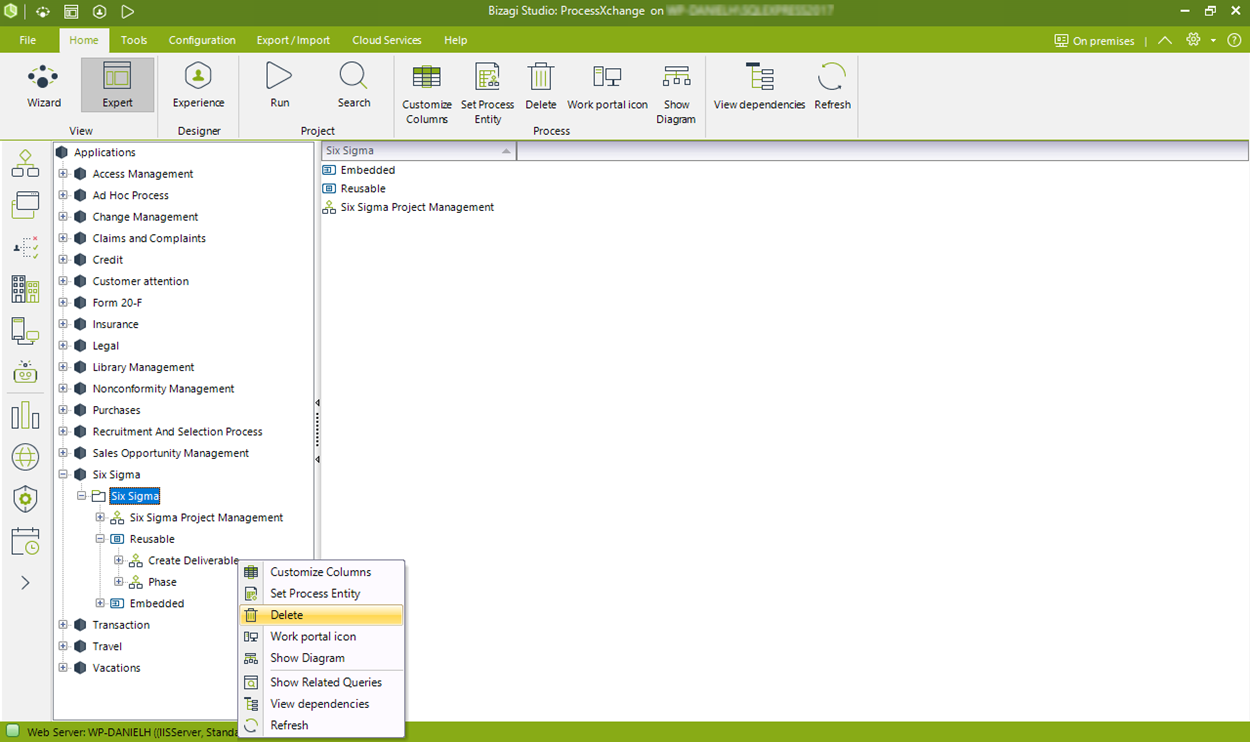Choose Work portal icon in context menu
Viewport: 1250px width, 742px height.
321,637
